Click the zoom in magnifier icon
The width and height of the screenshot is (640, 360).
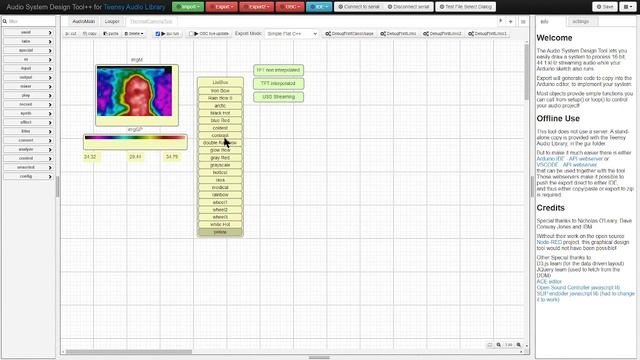click(x=518, y=345)
